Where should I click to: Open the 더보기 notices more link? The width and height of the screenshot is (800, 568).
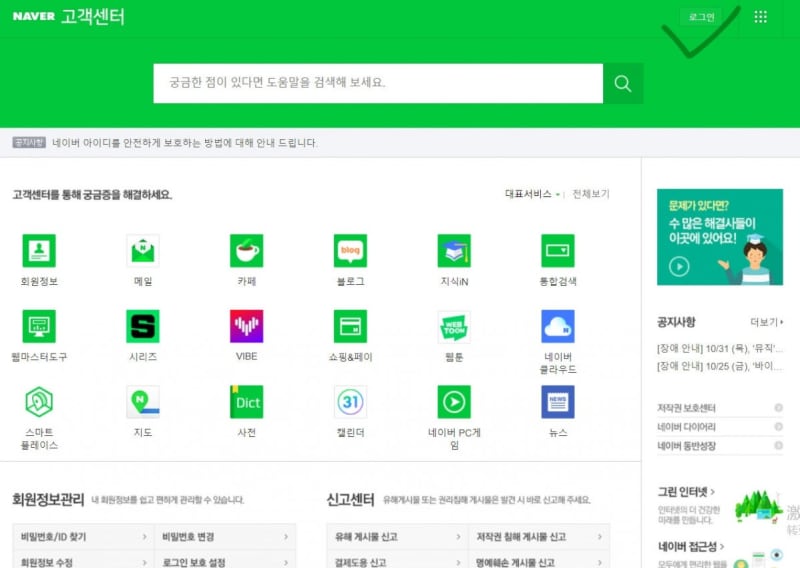pos(766,322)
